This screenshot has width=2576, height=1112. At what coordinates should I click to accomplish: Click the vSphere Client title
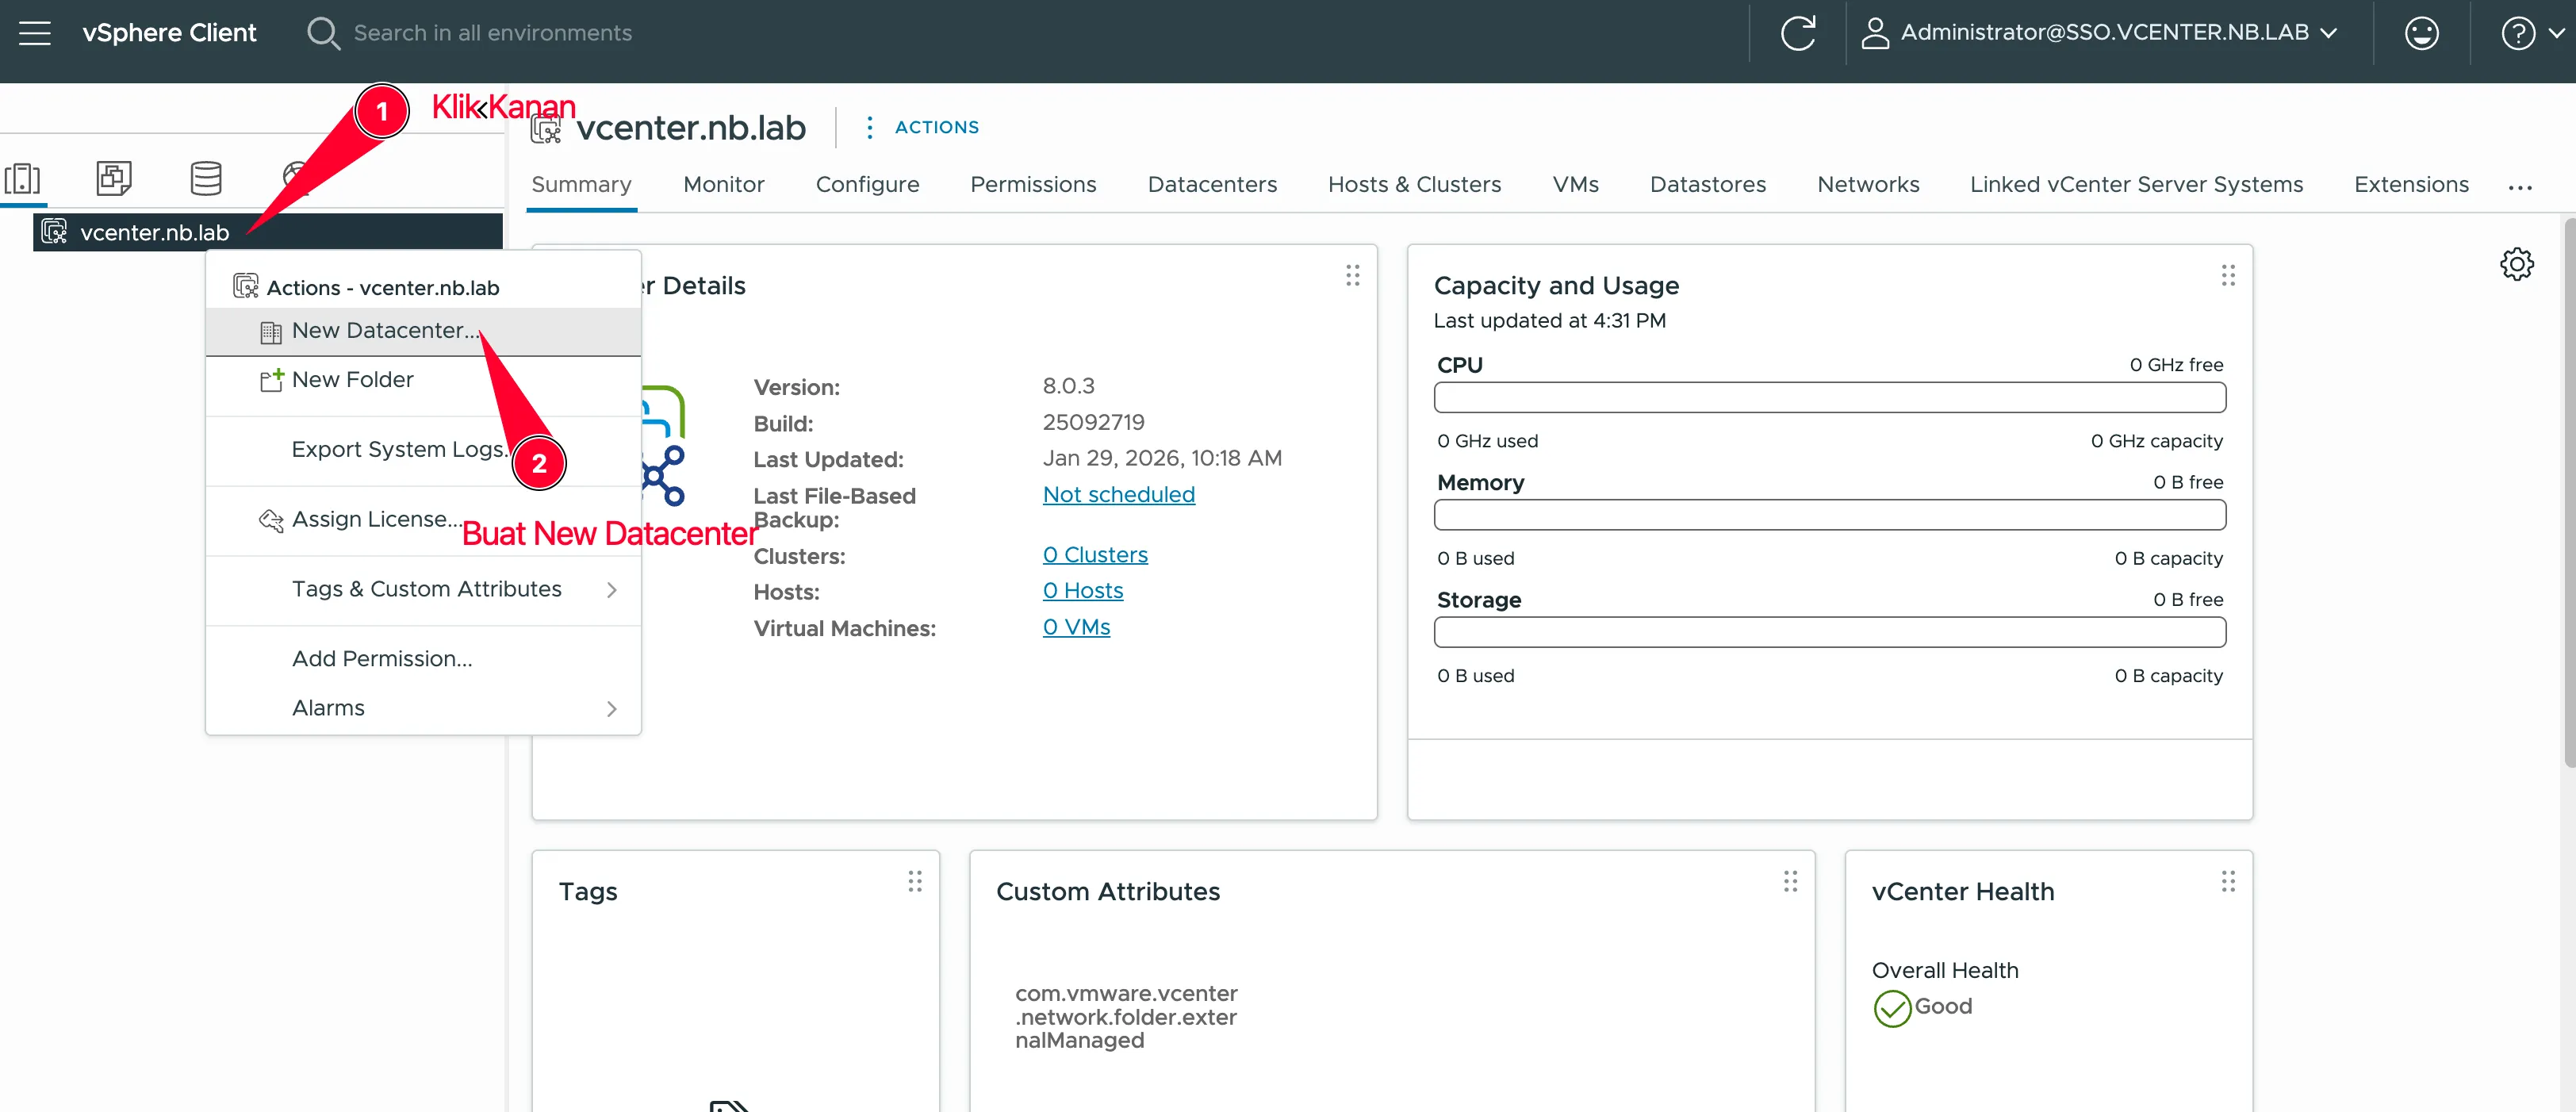coord(169,33)
